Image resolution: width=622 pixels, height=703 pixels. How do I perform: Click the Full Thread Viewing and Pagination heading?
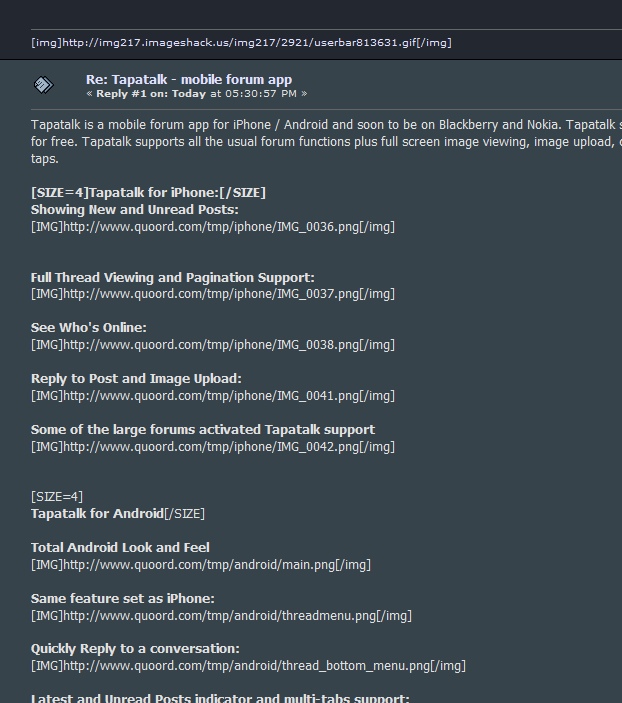[x=173, y=278]
